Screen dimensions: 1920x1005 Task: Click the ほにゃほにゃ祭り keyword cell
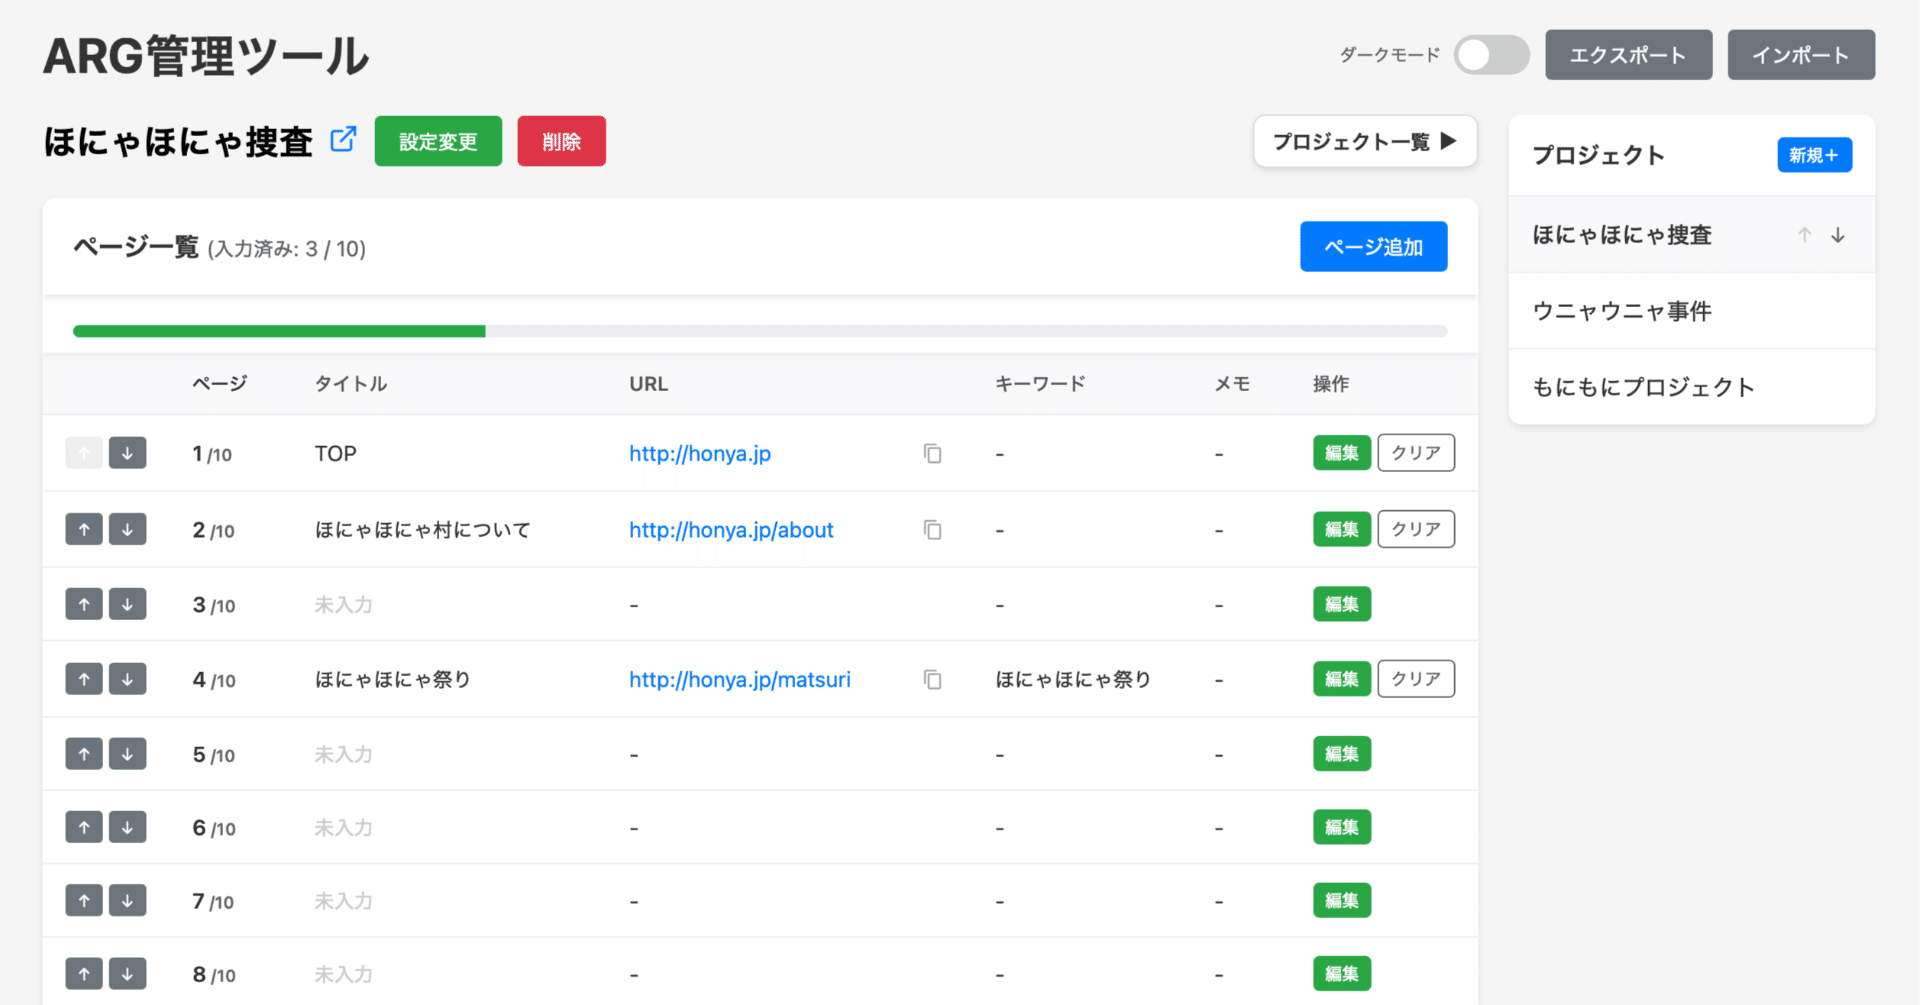point(1073,680)
